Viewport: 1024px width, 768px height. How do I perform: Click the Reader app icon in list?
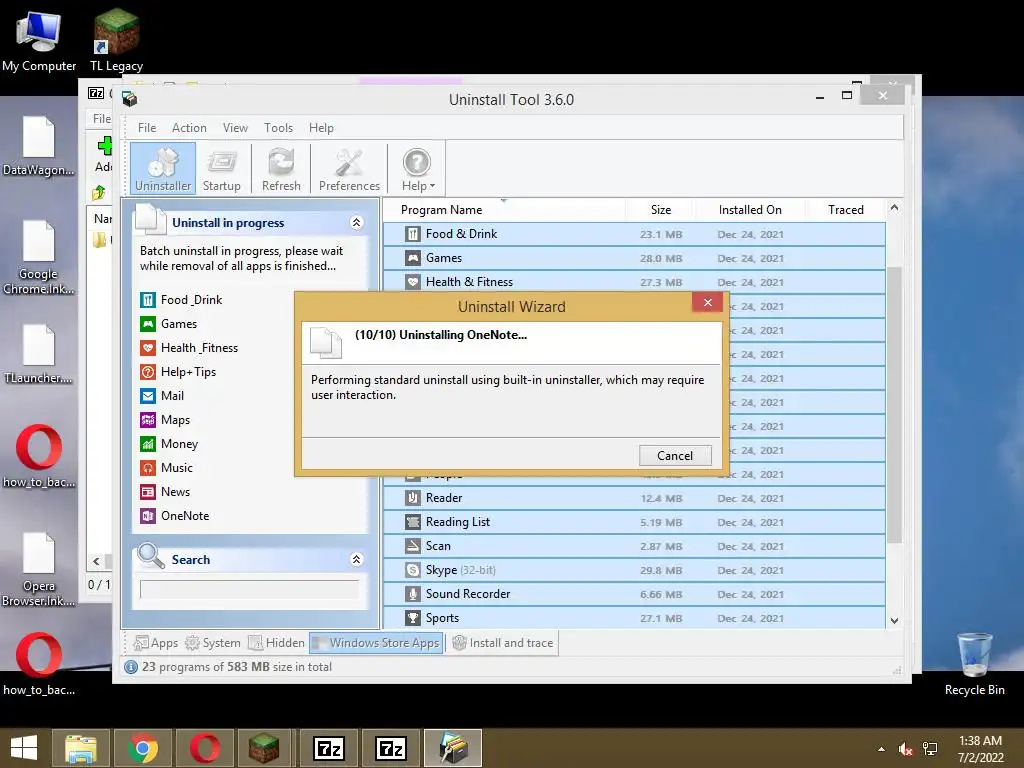coord(413,498)
